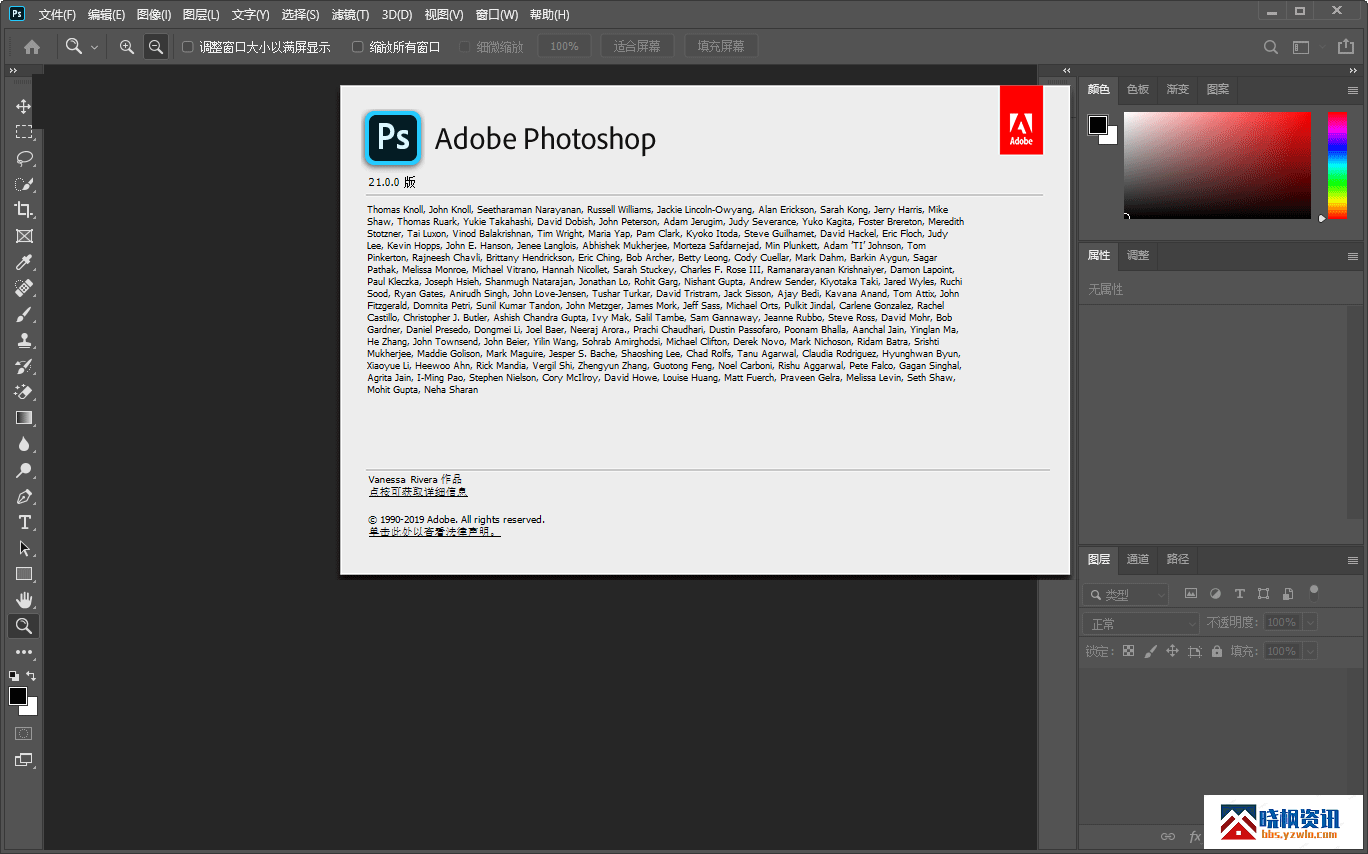
Task: Select the Quick Selection tool
Action: pos(23,184)
